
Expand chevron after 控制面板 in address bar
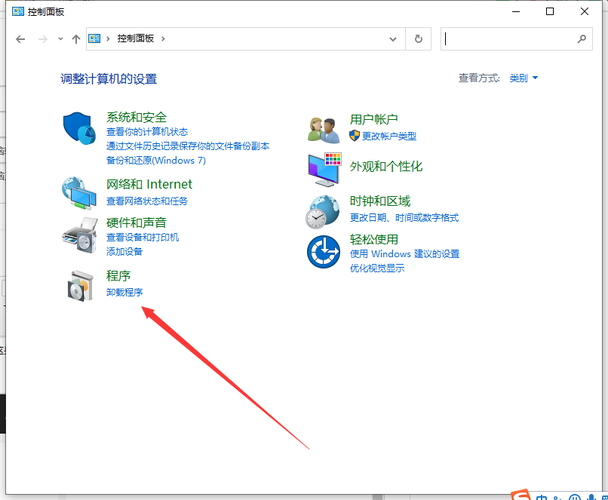(163, 39)
